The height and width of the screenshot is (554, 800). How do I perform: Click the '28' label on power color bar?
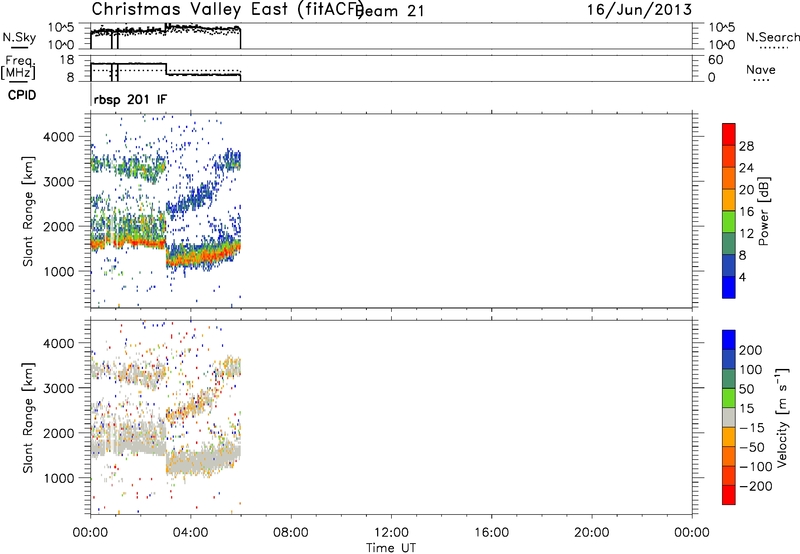coord(746,146)
